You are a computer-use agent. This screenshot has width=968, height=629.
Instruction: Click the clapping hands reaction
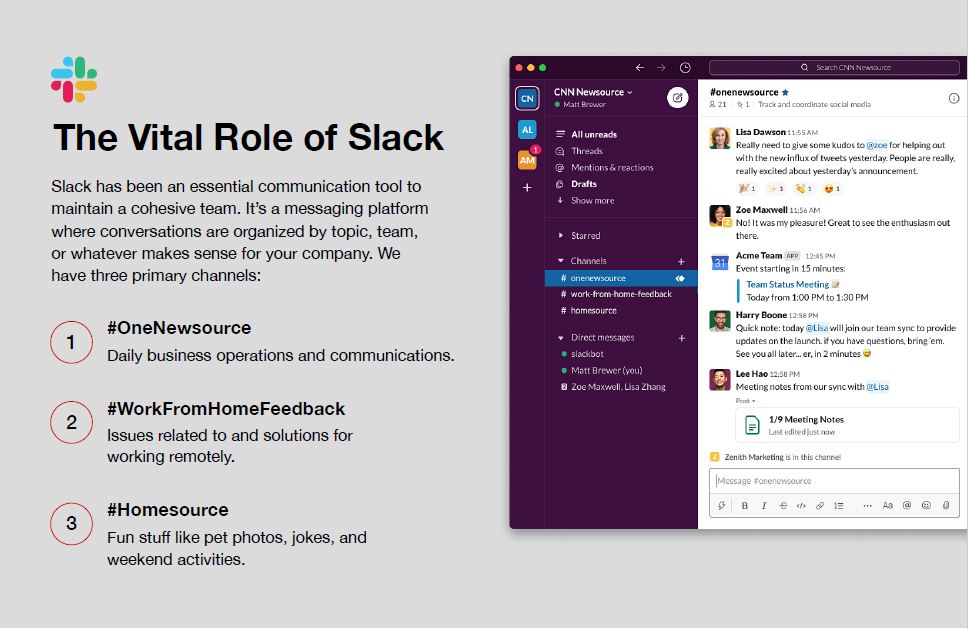pos(803,189)
